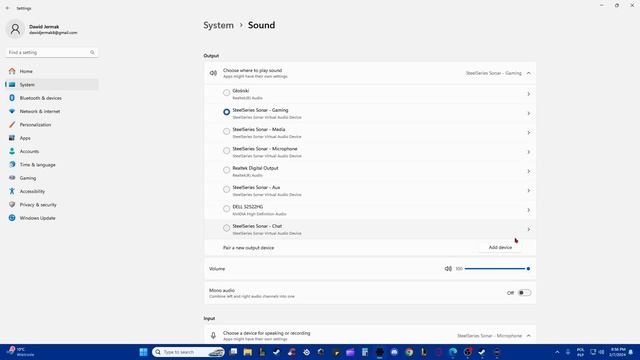Click Add device button
This screenshot has width=640, height=360.
[500, 247]
